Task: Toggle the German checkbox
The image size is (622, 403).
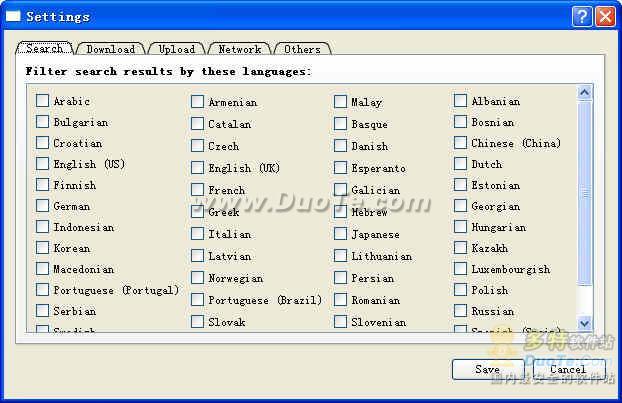Action: [x=42, y=205]
